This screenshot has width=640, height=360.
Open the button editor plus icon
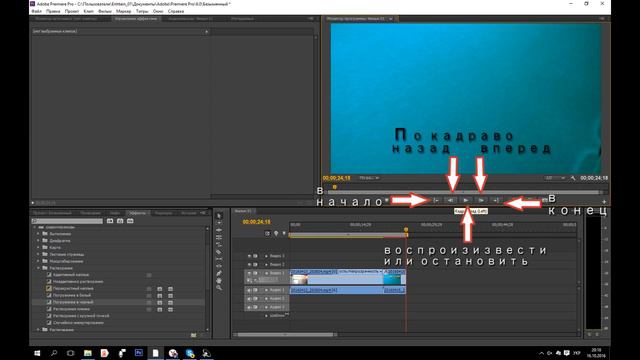tap(604, 202)
